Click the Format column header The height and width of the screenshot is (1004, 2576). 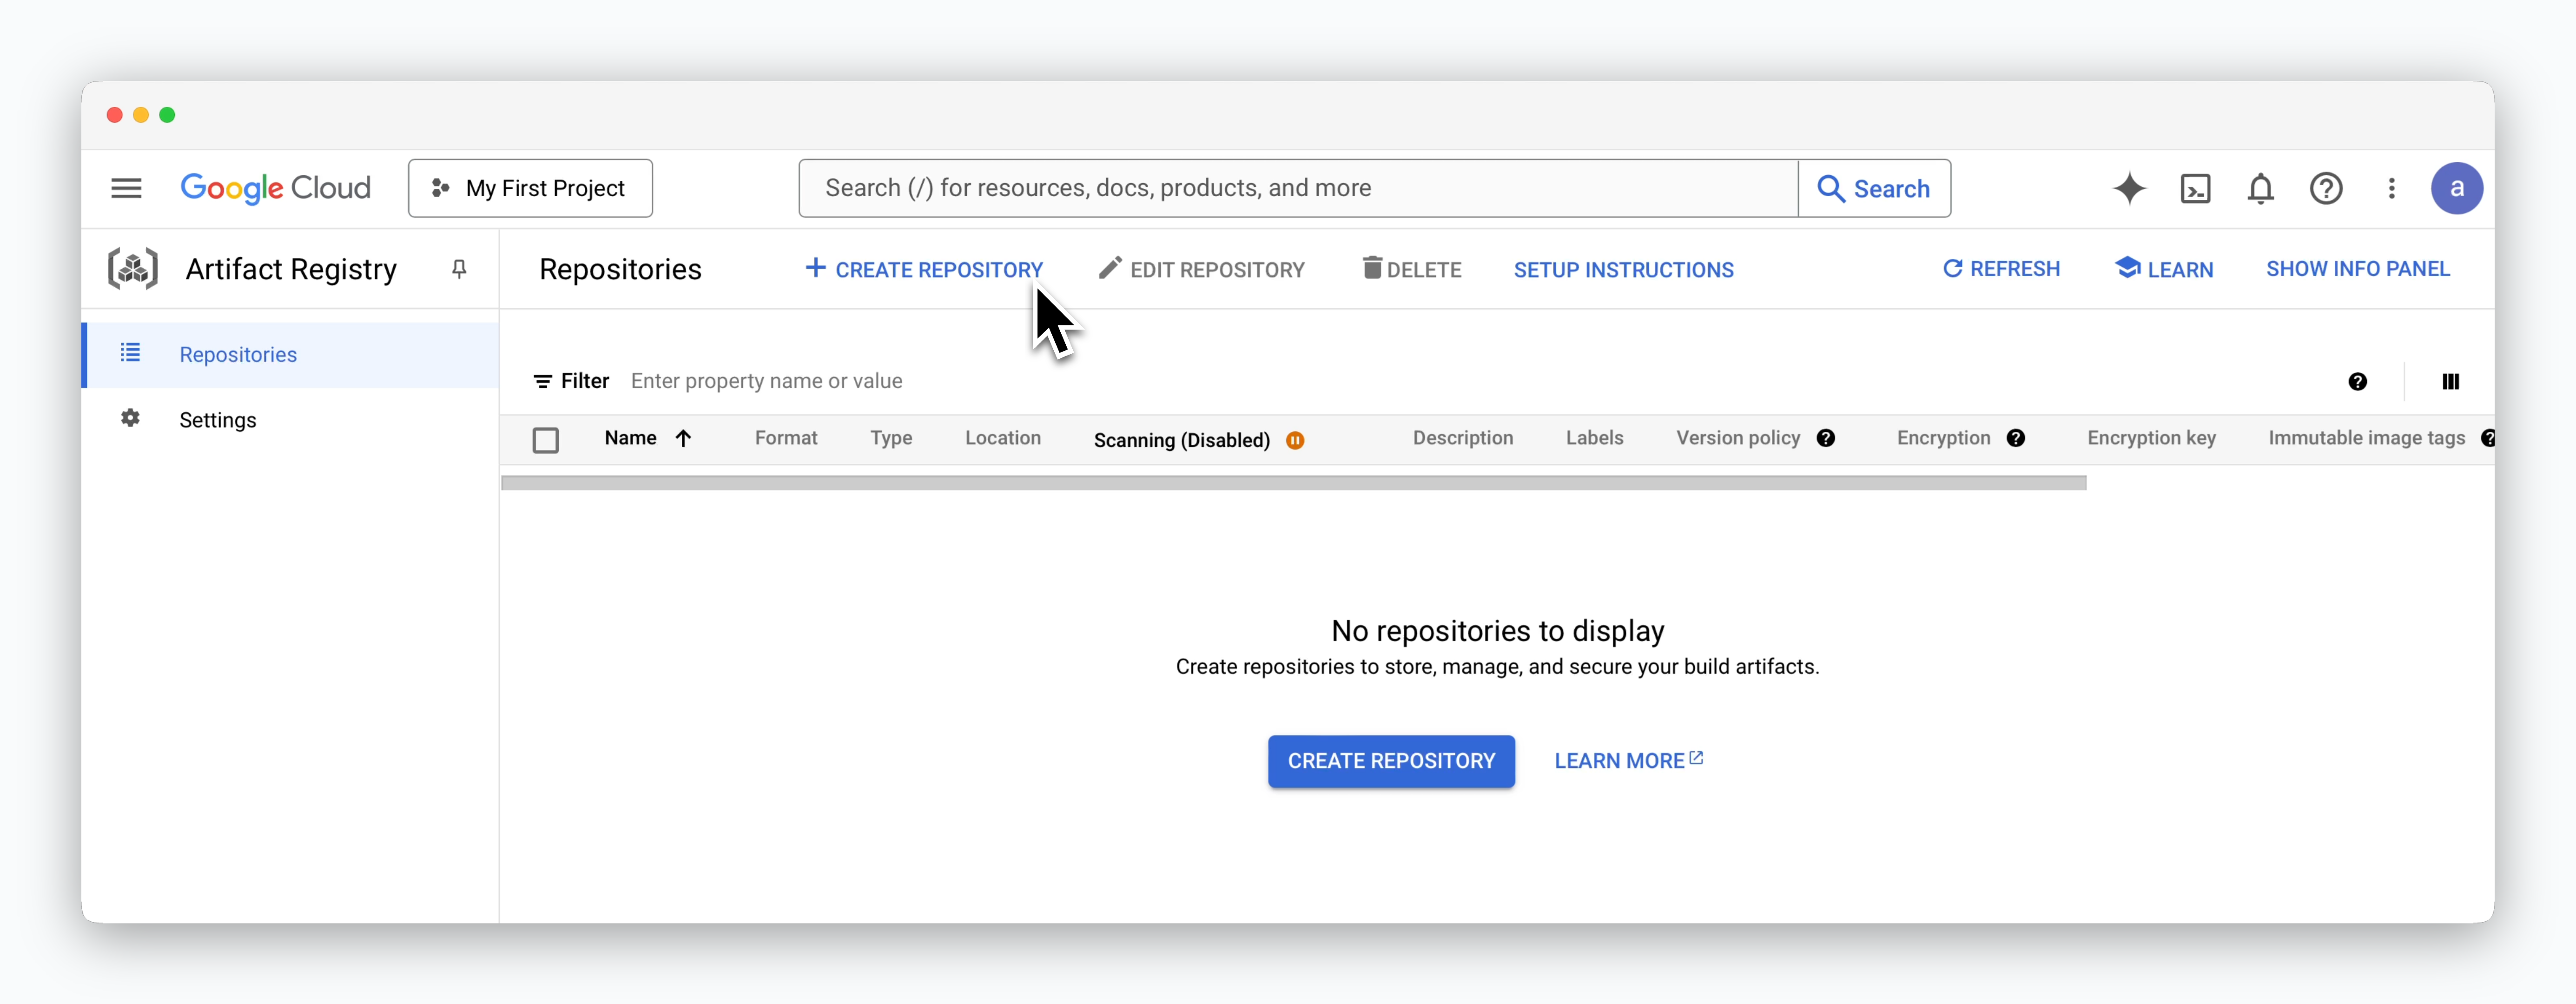click(x=786, y=438)
